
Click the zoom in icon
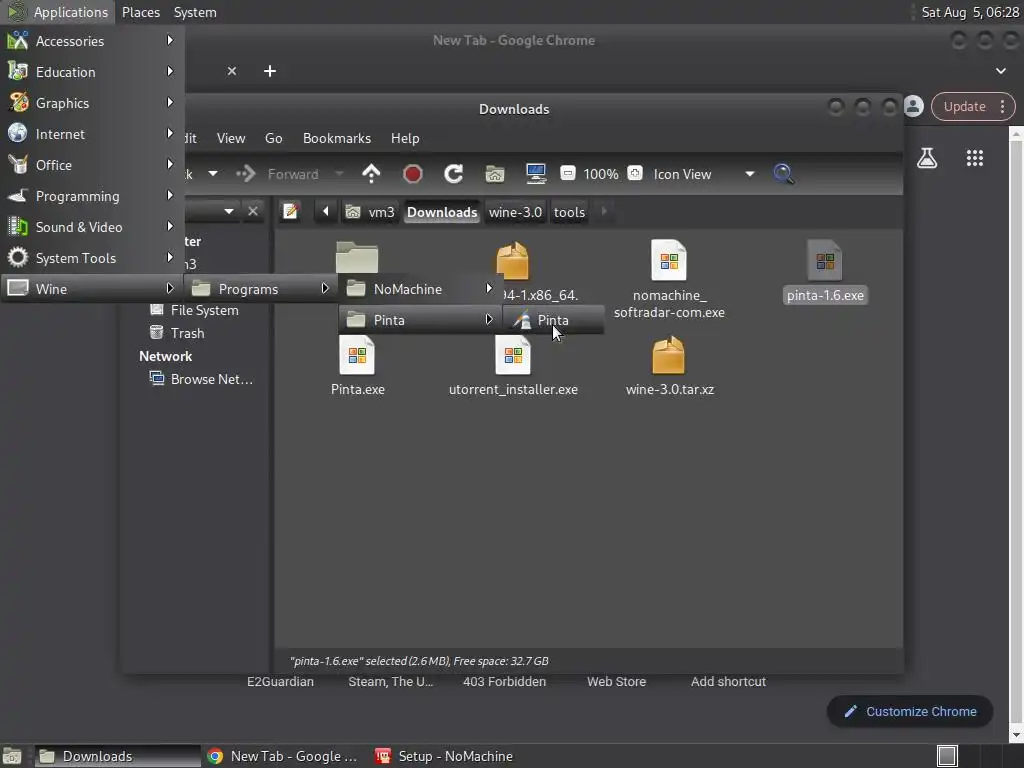(x=635, y=174)
